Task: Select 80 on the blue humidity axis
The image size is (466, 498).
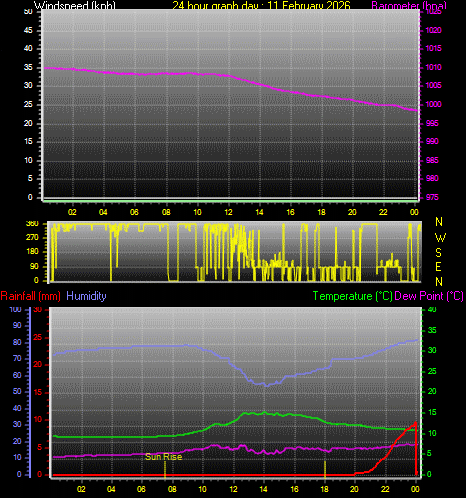Action: (x=17, y=342)
